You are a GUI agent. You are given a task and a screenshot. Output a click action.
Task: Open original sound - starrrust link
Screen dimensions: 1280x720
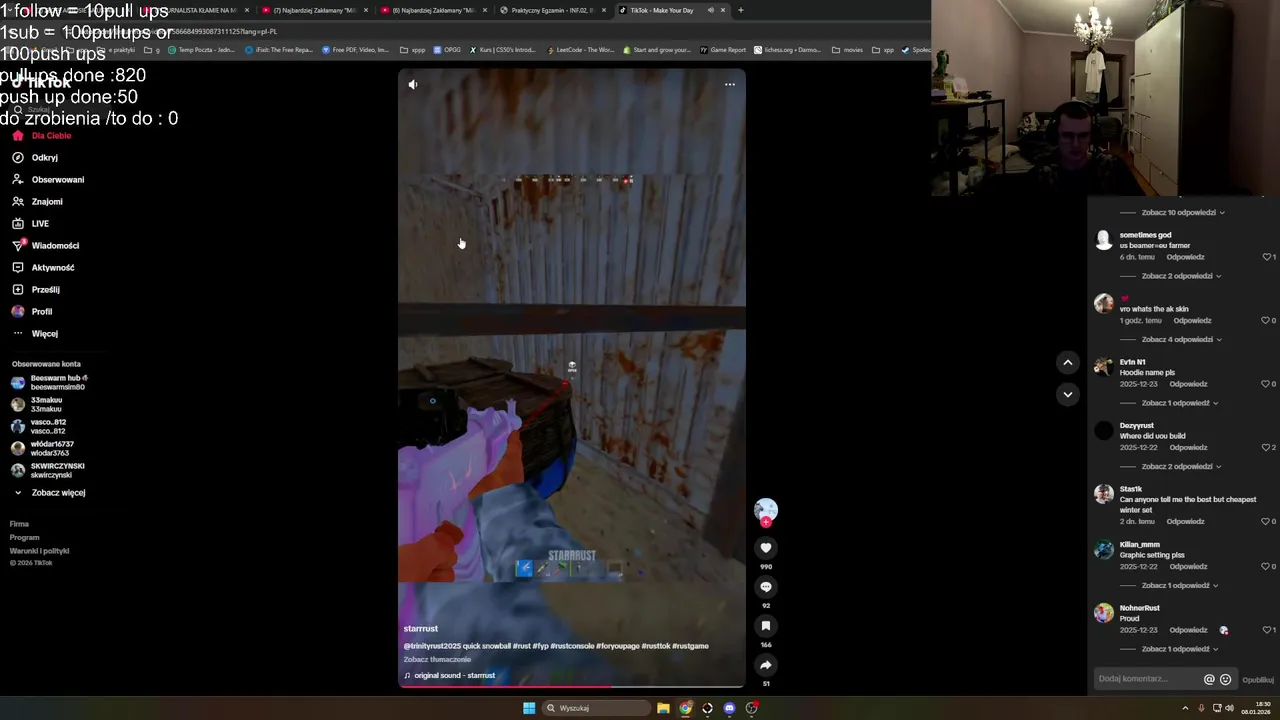pos(454,676)
